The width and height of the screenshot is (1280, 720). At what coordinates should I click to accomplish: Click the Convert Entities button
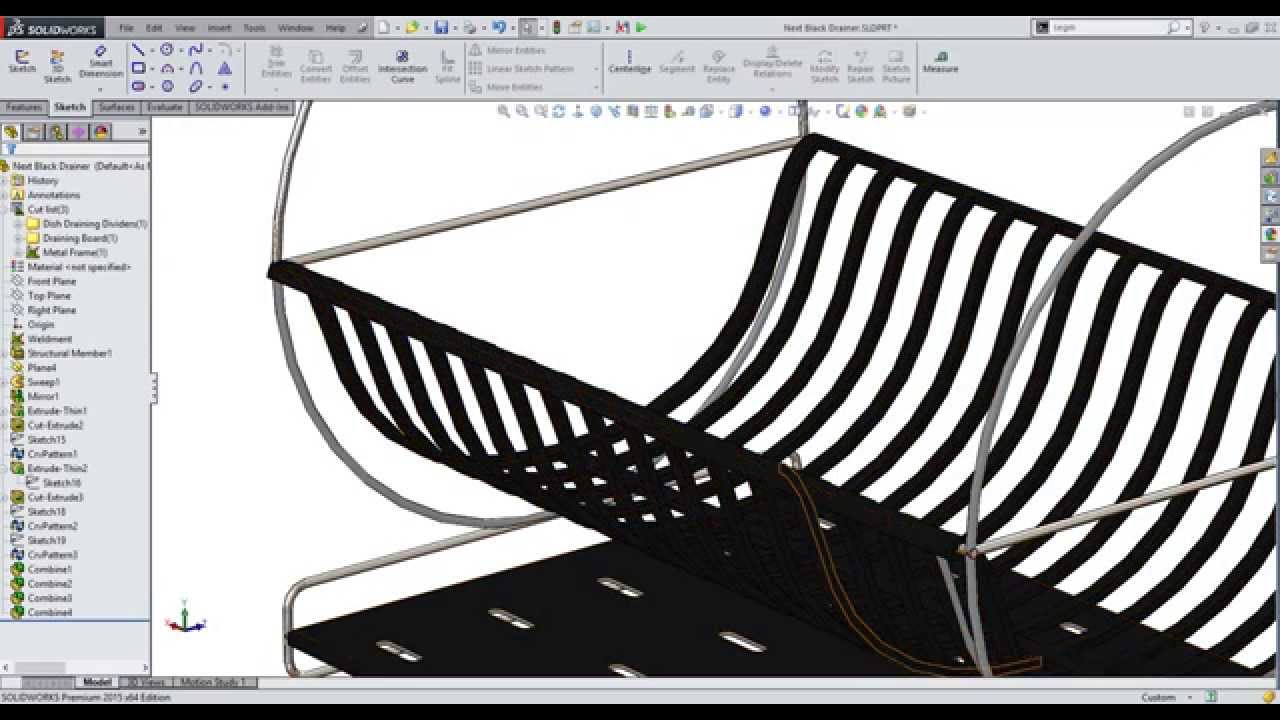316,67
